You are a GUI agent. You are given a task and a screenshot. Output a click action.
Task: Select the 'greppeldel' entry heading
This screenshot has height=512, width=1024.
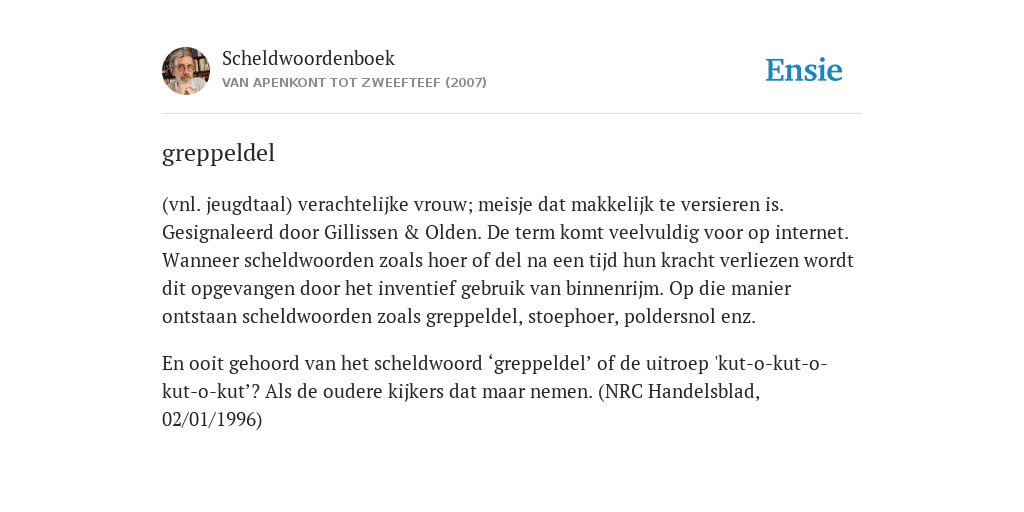click(x=218, y=154)
